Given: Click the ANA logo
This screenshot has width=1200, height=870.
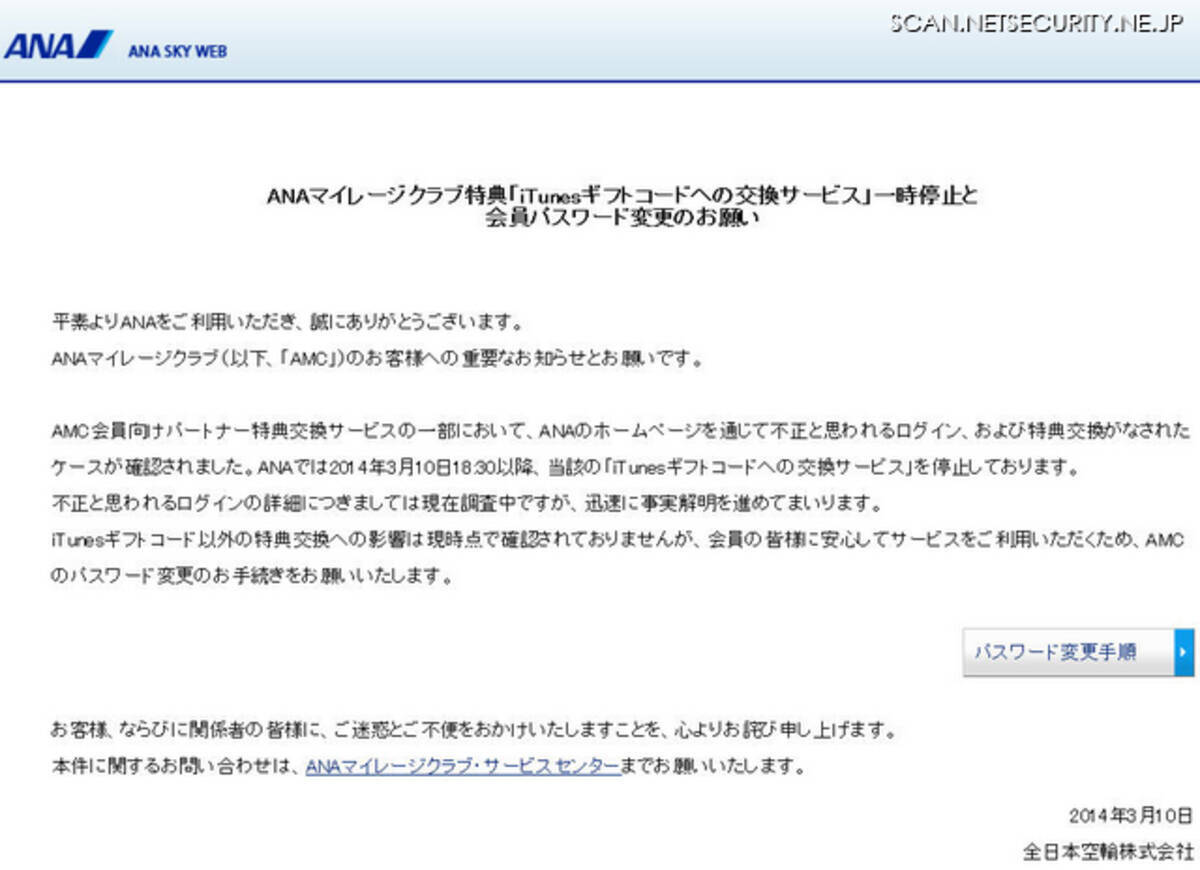Looking at the screenshot, I should (59, 45).
